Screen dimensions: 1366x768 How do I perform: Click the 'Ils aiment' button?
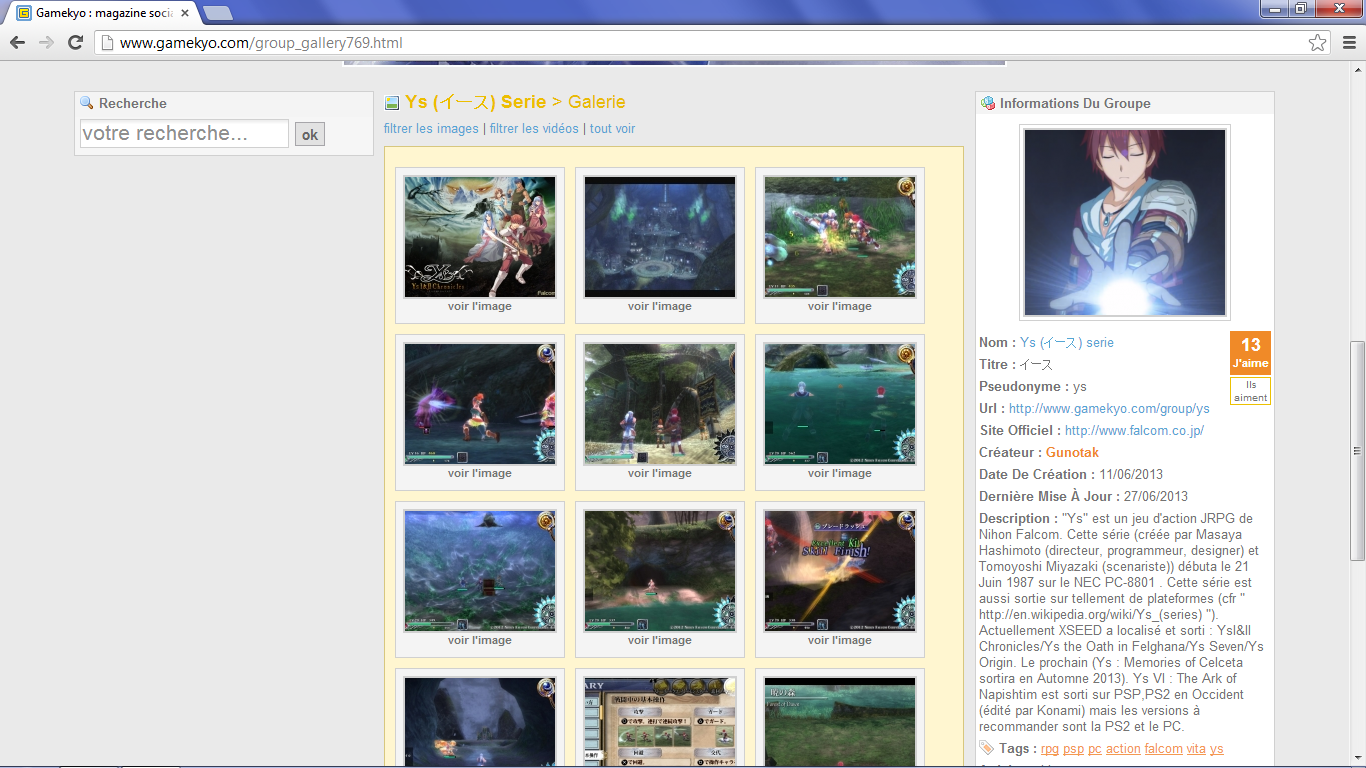pos(1250,391)
